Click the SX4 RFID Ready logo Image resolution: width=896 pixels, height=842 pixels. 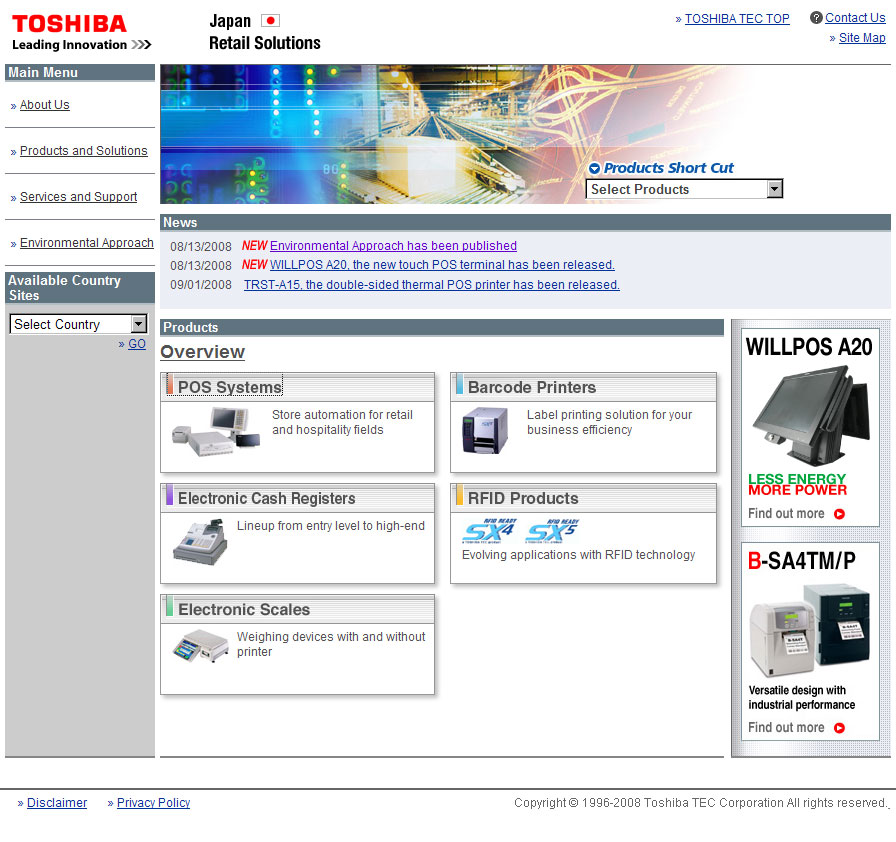(490, 531)
